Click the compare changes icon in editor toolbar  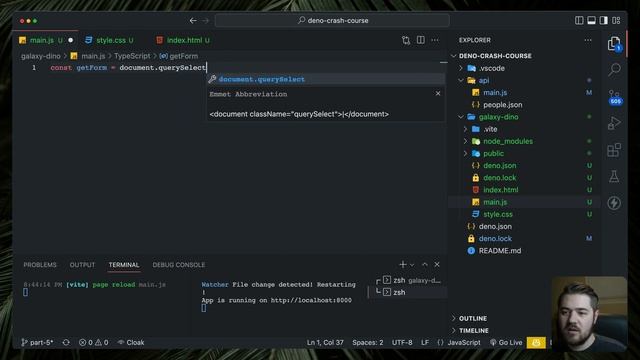406,40
